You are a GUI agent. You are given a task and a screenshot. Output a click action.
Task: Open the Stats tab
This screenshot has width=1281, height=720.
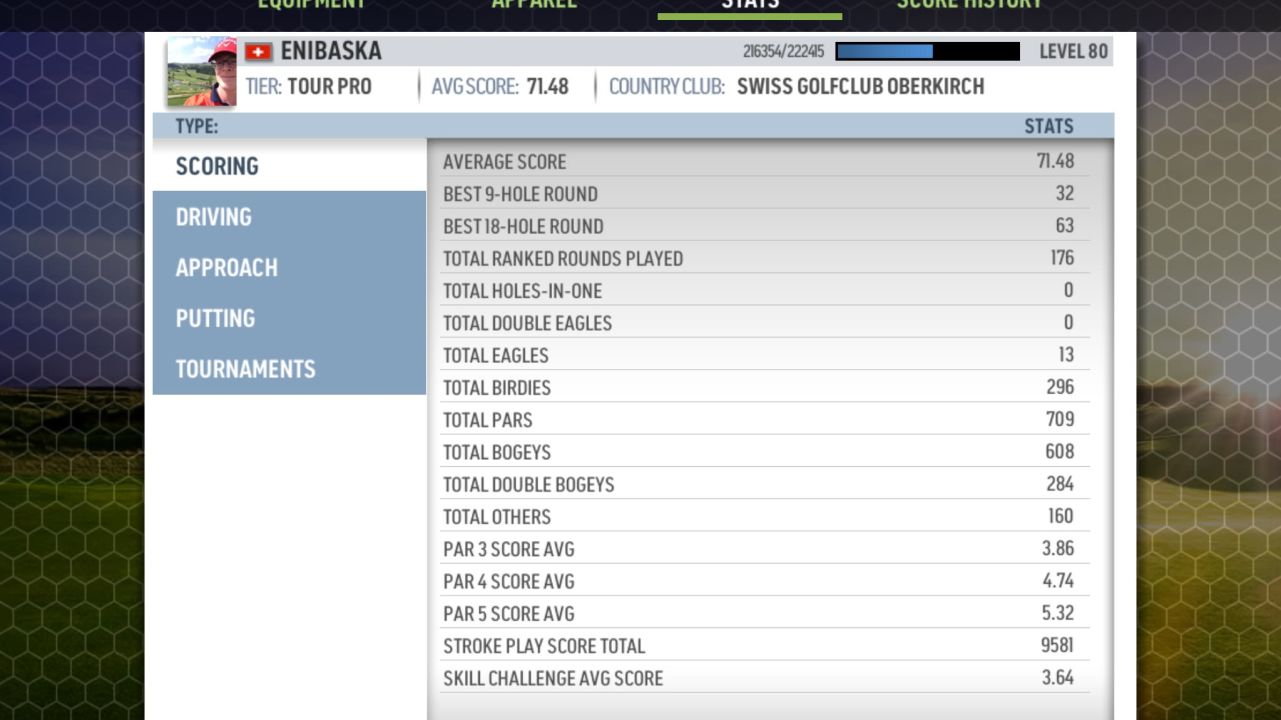click(x=750, y=6)
